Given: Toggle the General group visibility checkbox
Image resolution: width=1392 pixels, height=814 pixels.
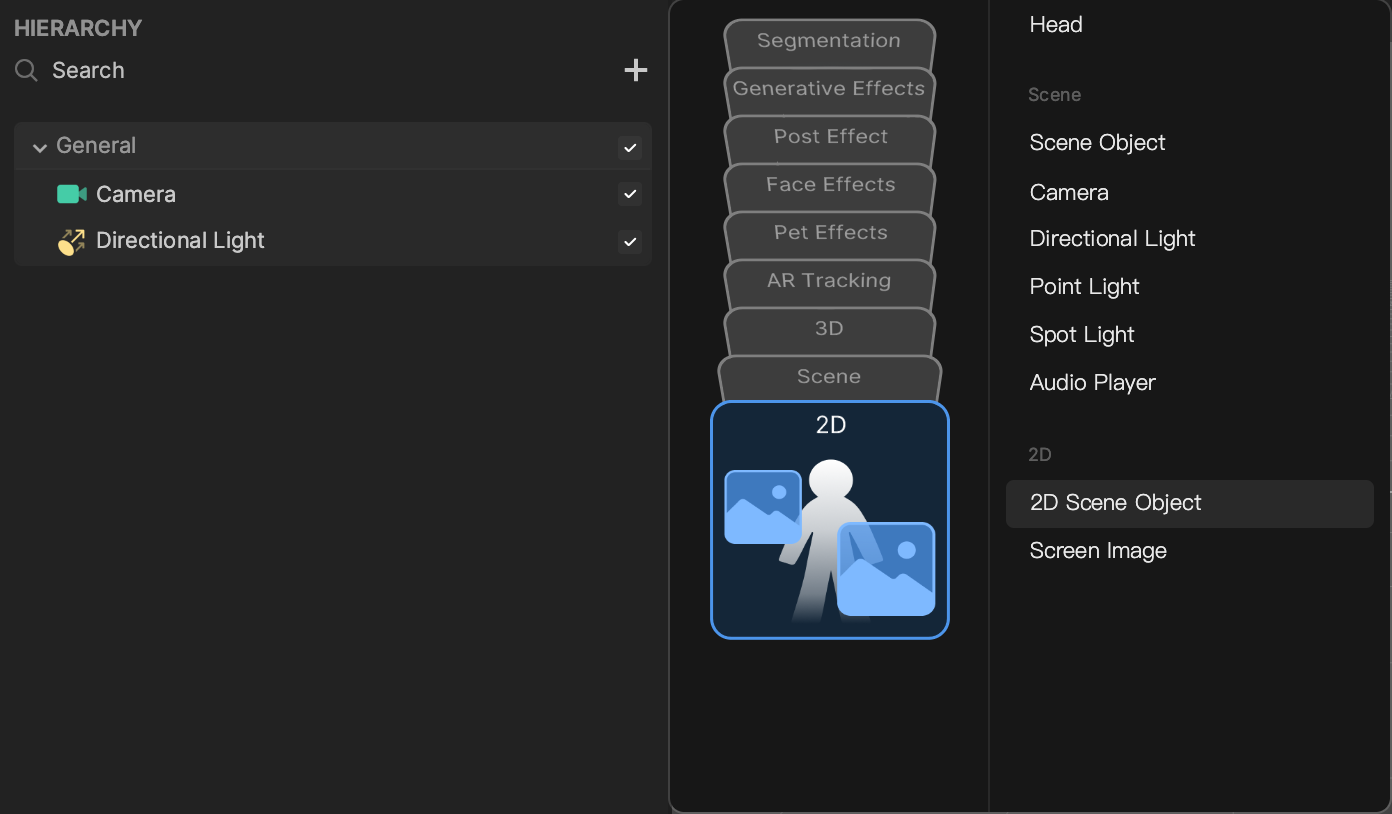Looking at the screenshot, I should tap(630, 147).
